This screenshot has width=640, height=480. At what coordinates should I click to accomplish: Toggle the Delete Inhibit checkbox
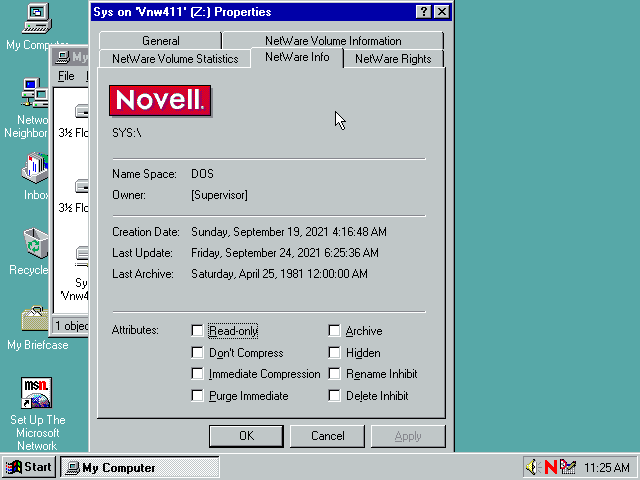point(334,396)
